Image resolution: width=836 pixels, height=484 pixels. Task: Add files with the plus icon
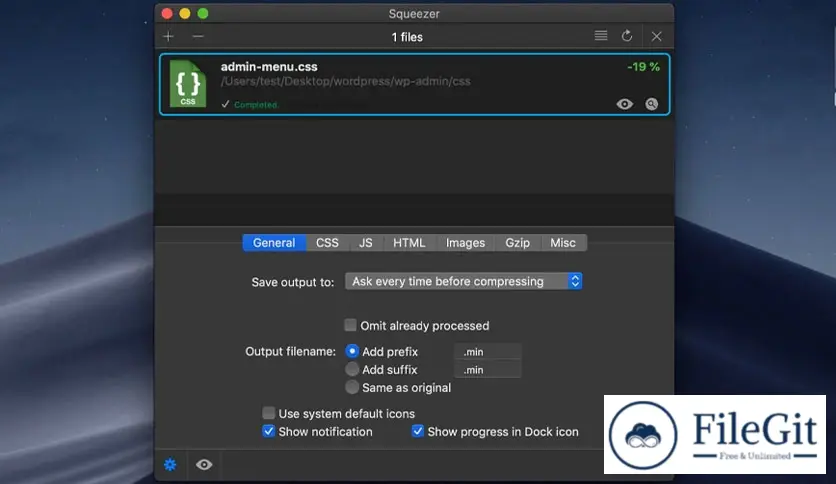[x=168, y=37]
